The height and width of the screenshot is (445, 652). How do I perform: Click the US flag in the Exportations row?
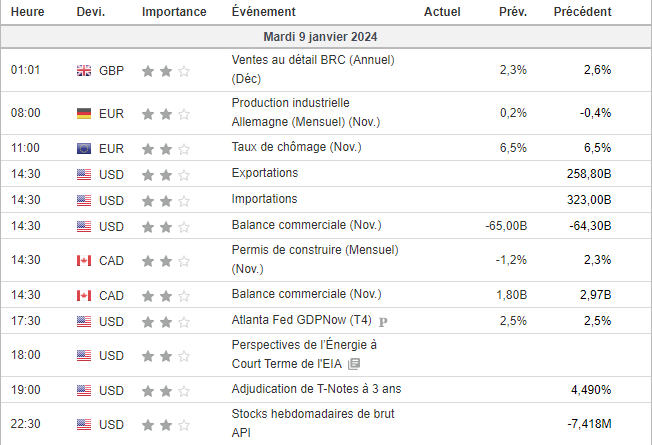tap(84, 174)
